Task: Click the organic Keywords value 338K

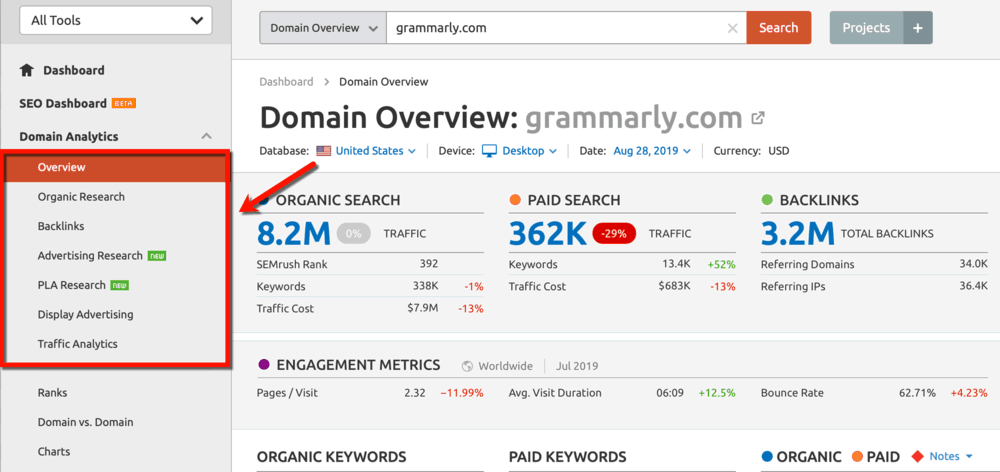Action: 426,286
